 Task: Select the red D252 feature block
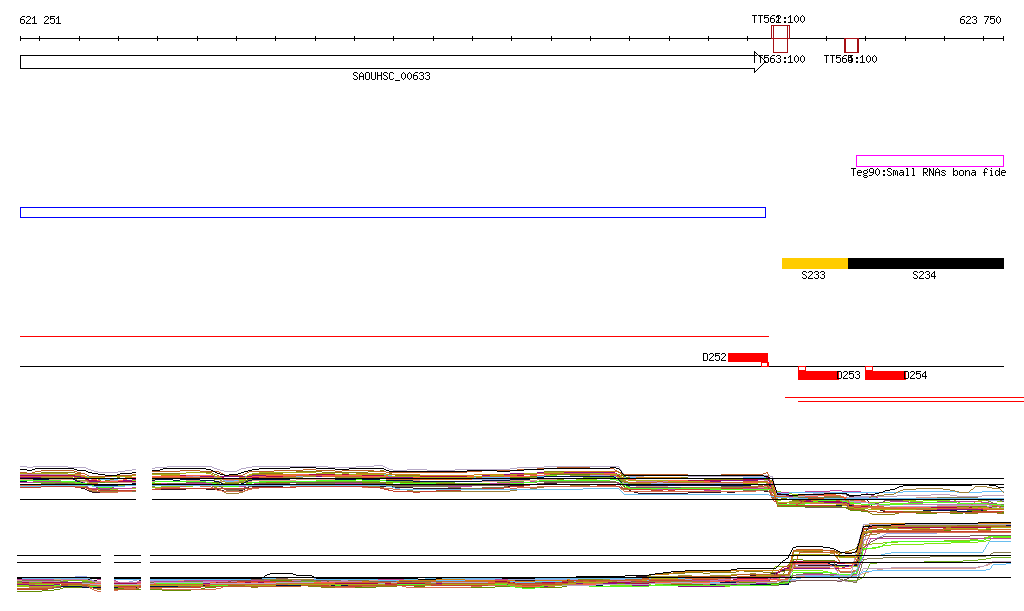click(x=748, y=358)
